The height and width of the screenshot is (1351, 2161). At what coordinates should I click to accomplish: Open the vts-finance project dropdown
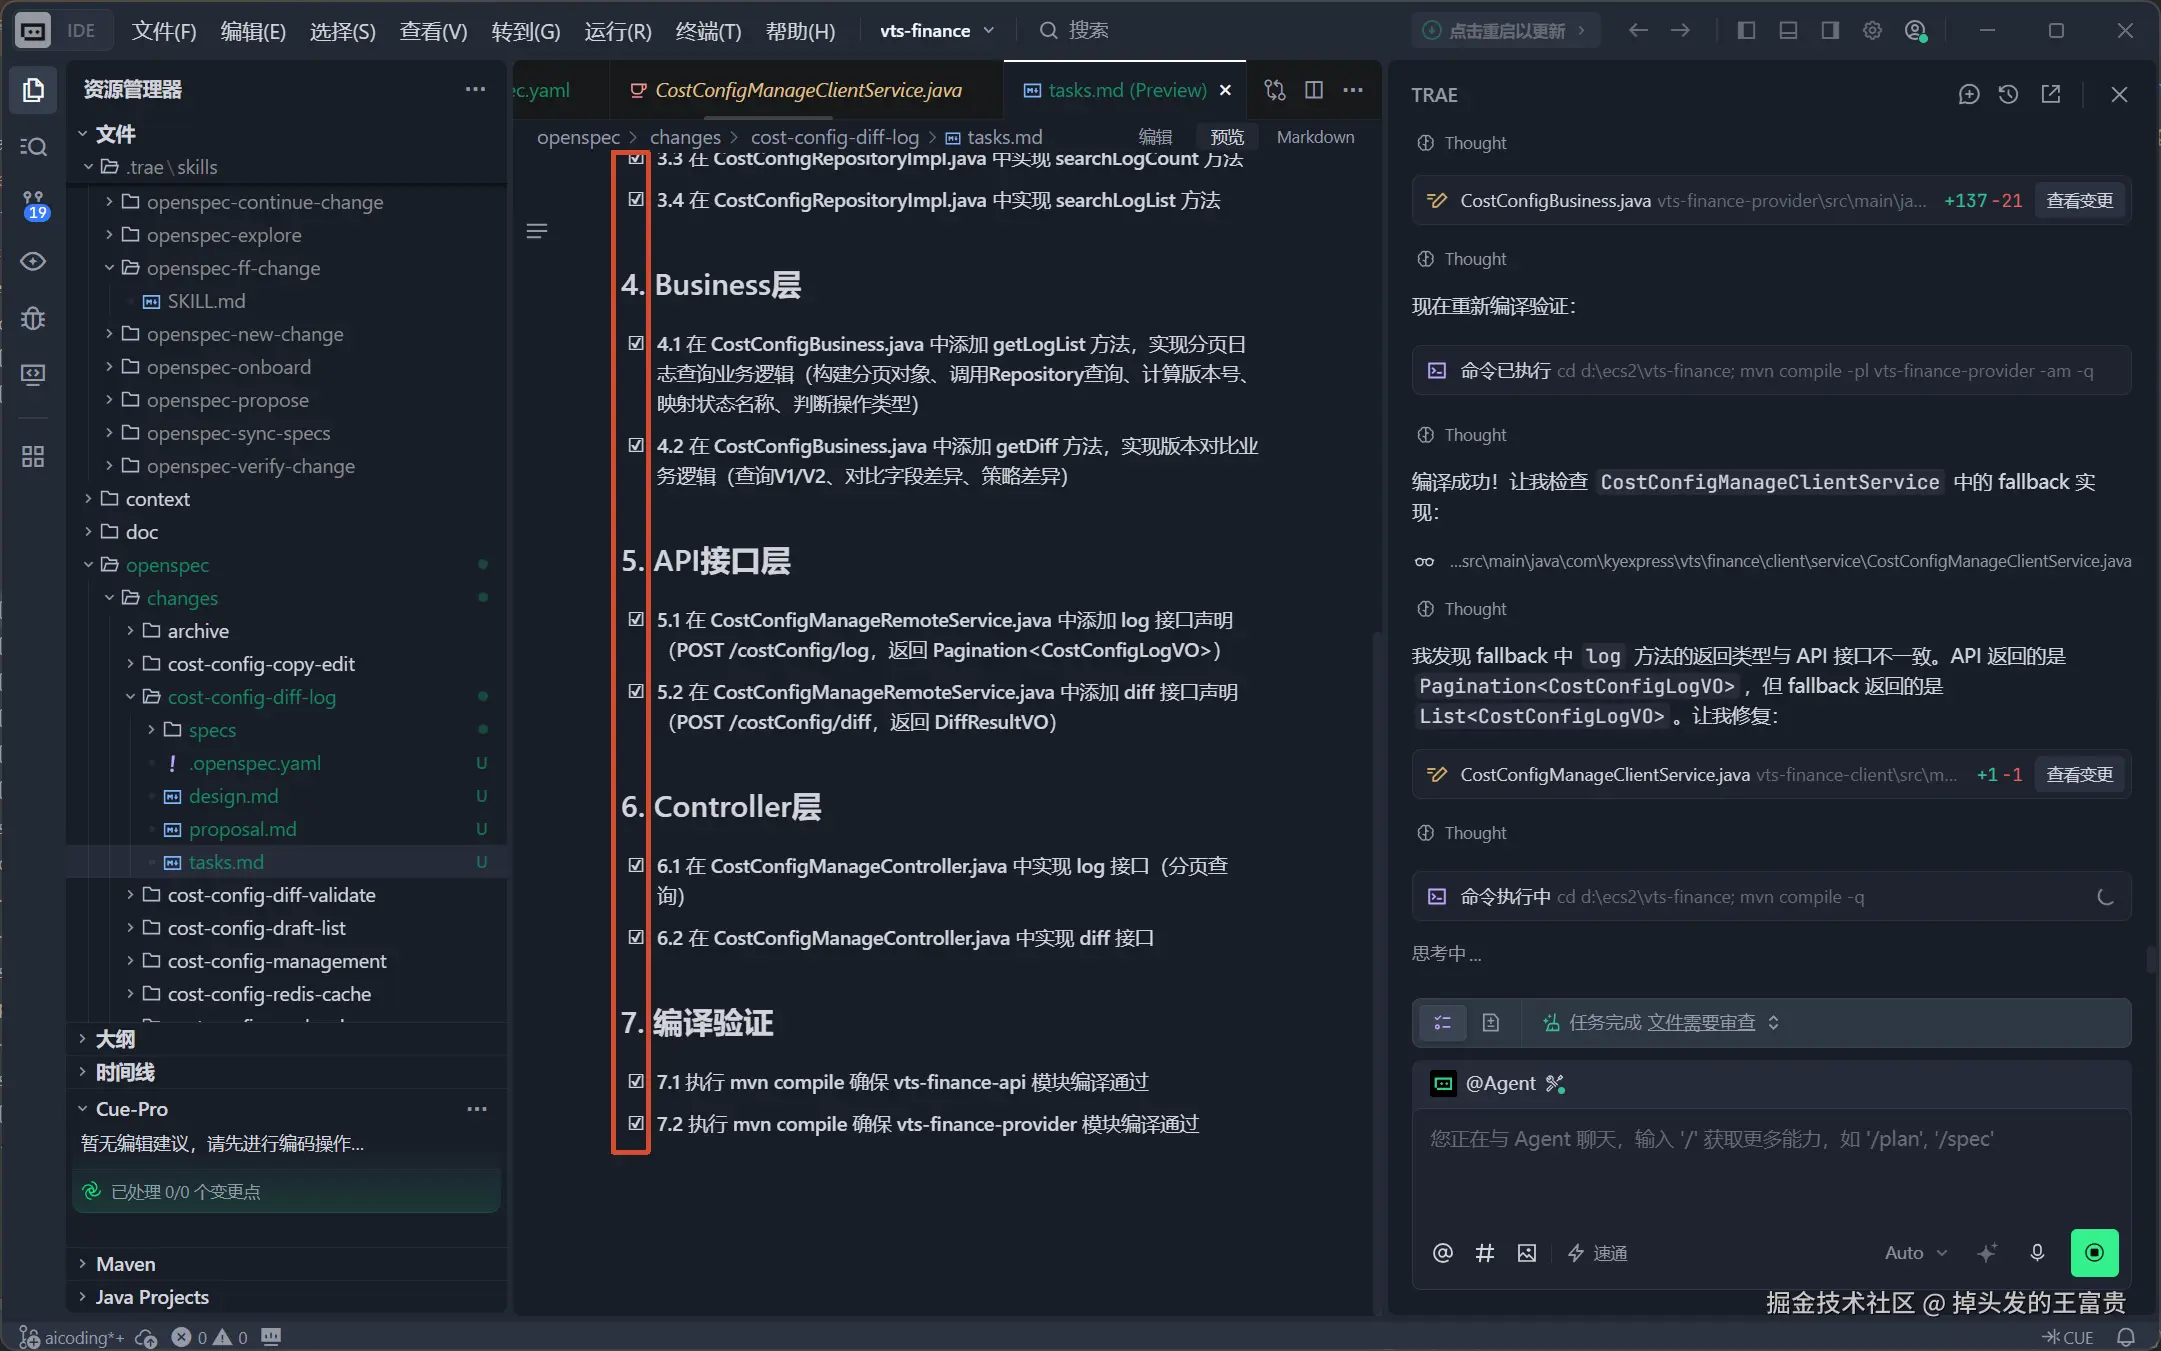937,31
